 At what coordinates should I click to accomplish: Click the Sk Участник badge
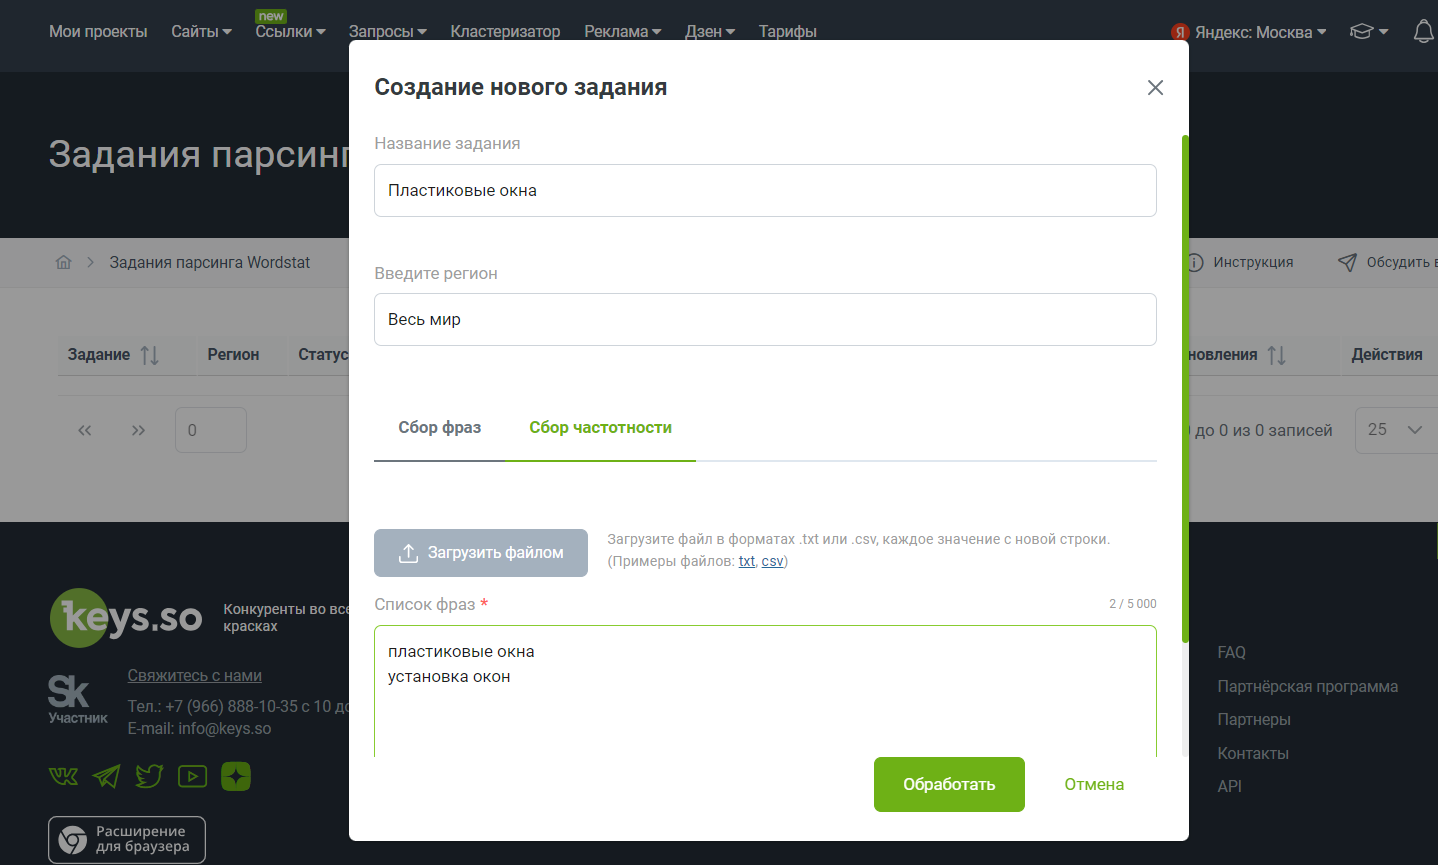(77, 699)
